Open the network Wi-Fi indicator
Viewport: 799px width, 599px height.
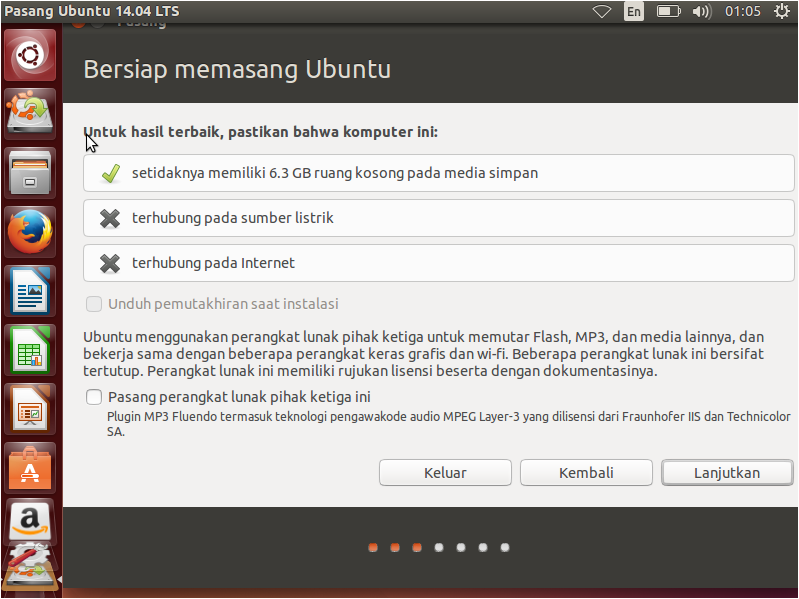602,11
